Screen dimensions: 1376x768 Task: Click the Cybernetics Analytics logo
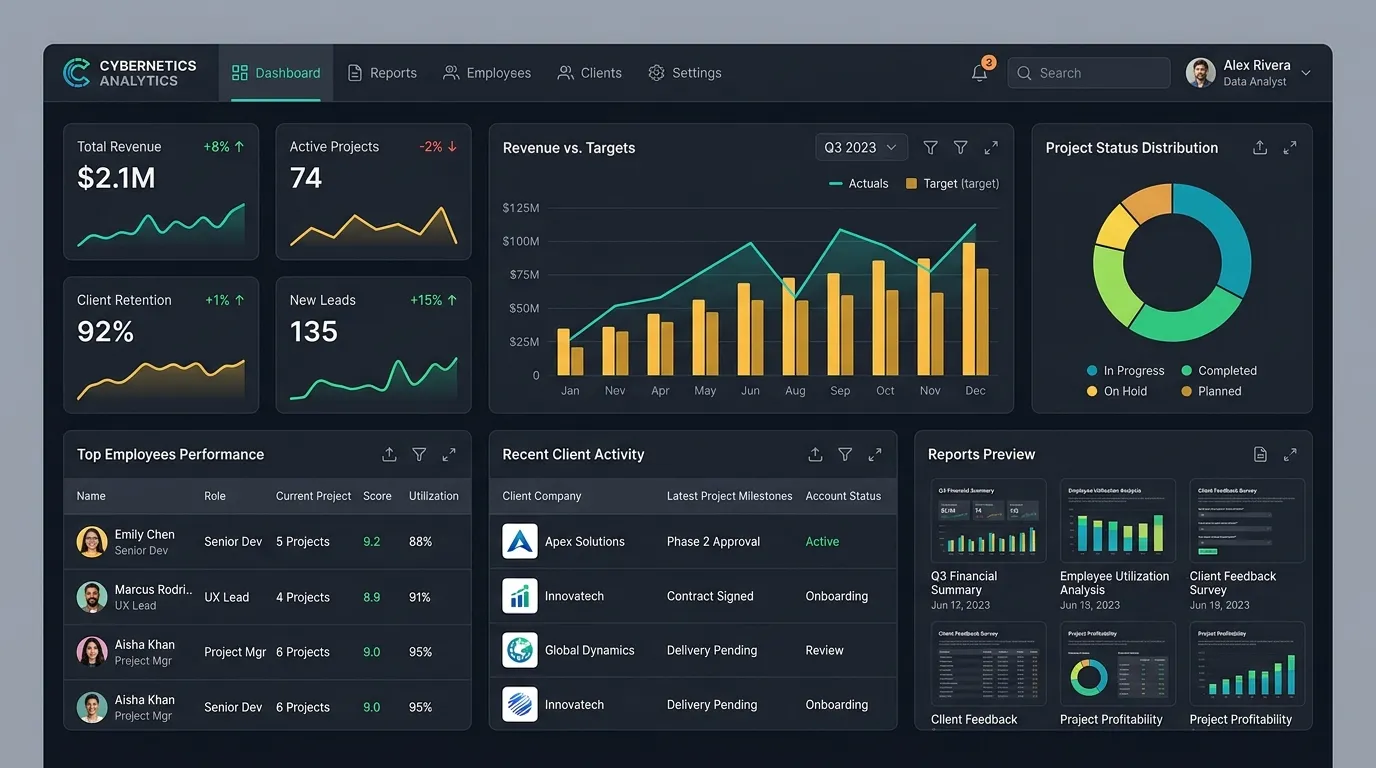(129, 73)
